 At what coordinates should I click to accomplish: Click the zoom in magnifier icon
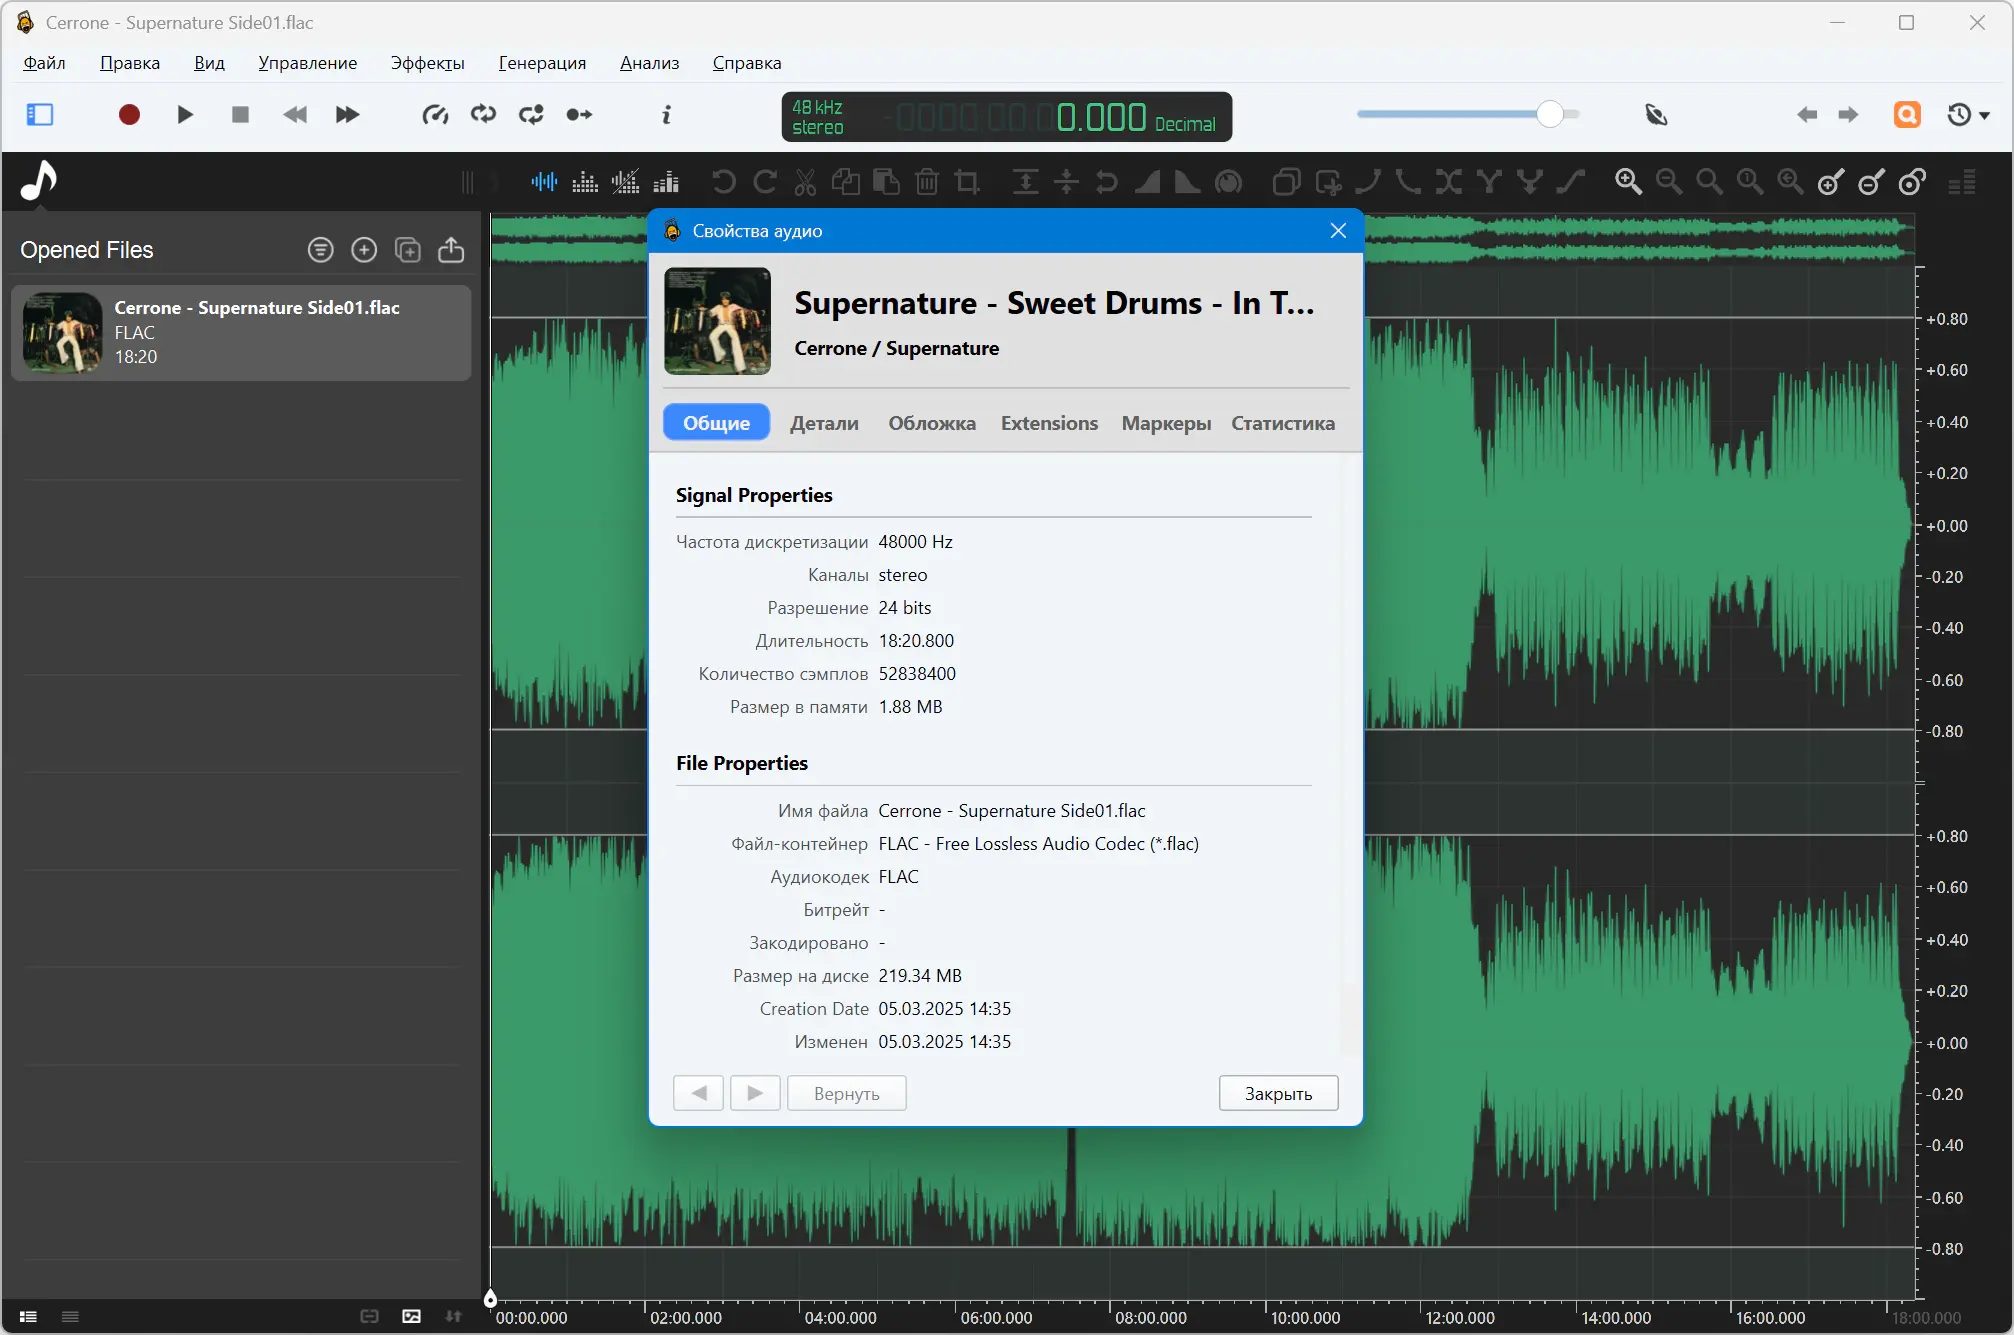point(1628,182)
